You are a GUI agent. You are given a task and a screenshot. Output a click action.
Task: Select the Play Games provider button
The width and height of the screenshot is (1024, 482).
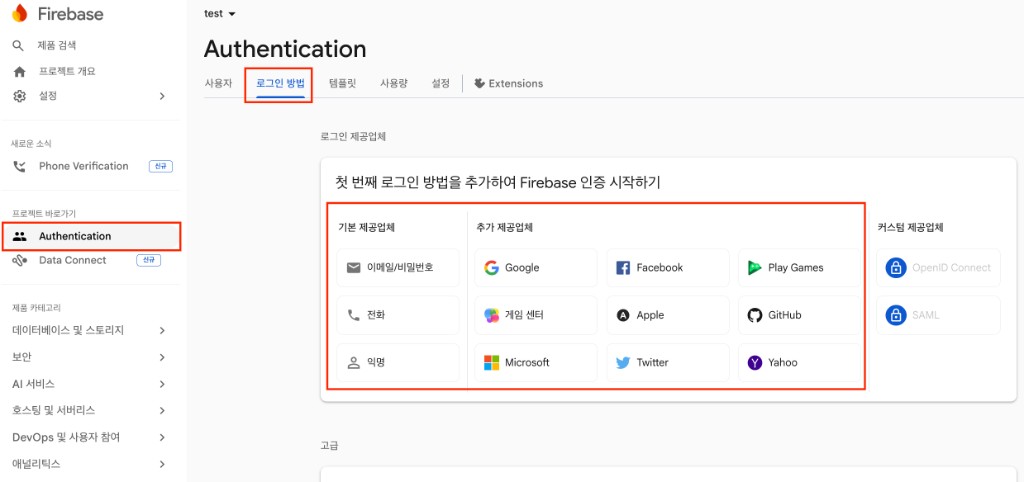click(800, 268)
